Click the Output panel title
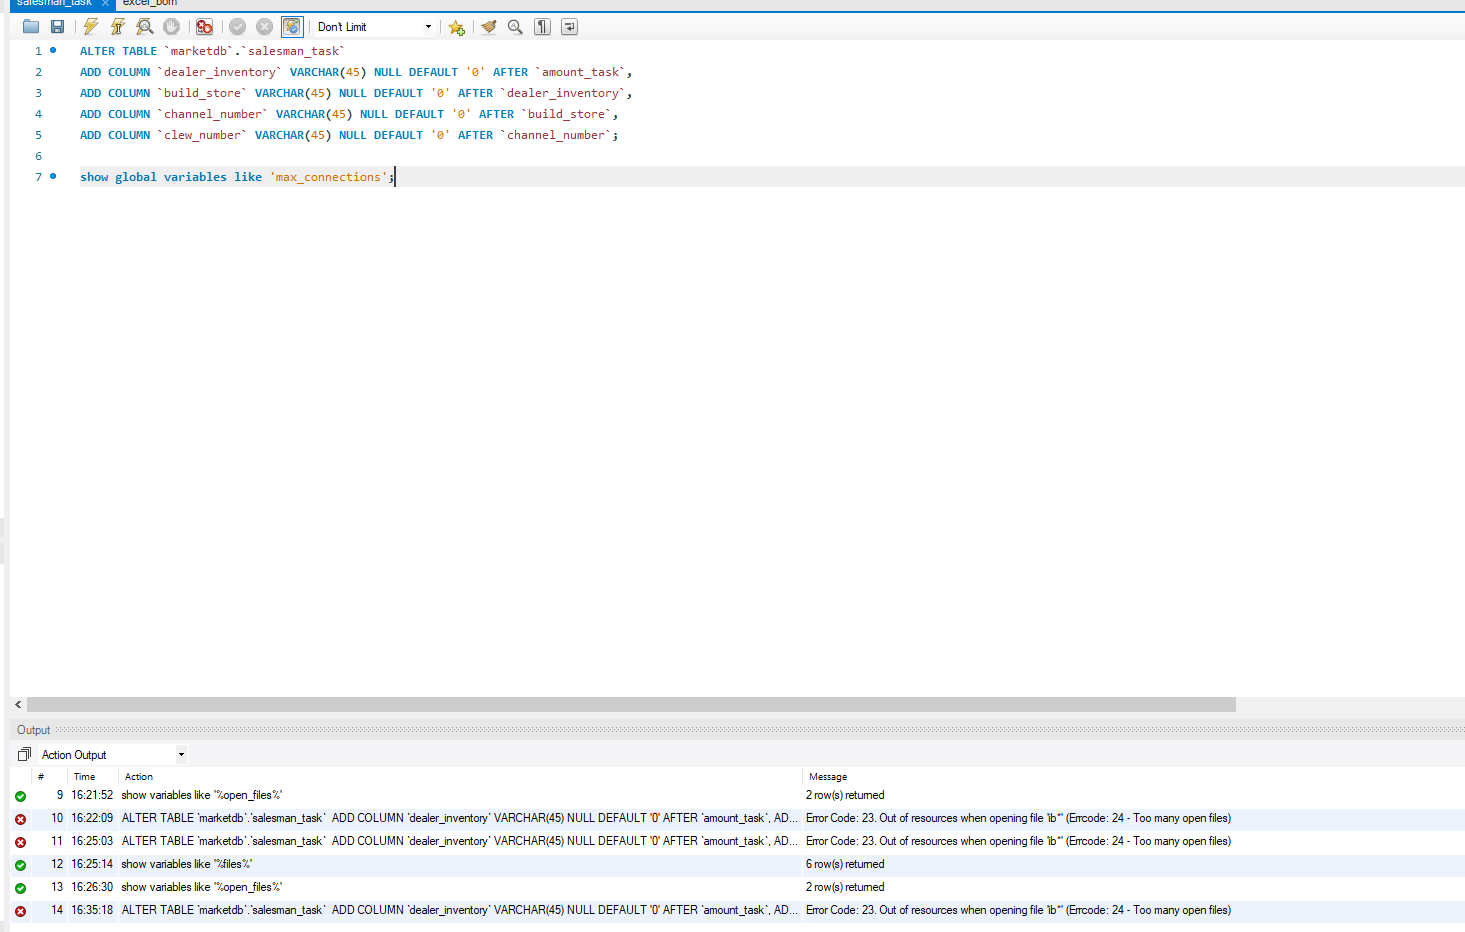 33,730
